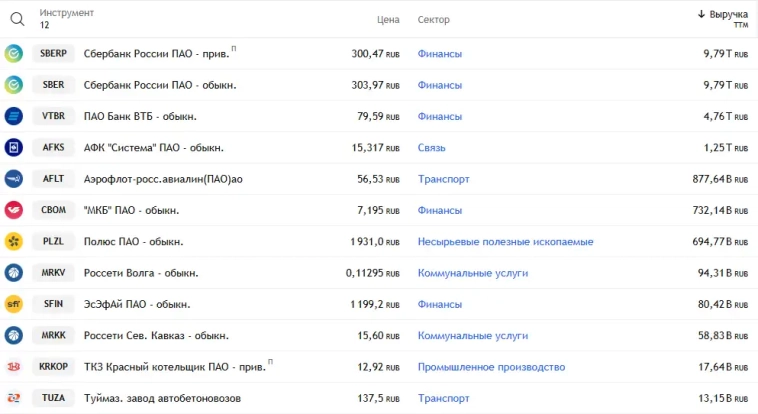Select ПАО Банк ВТБ - обыкн. name

pyautogui.click(x=140, y=117)
